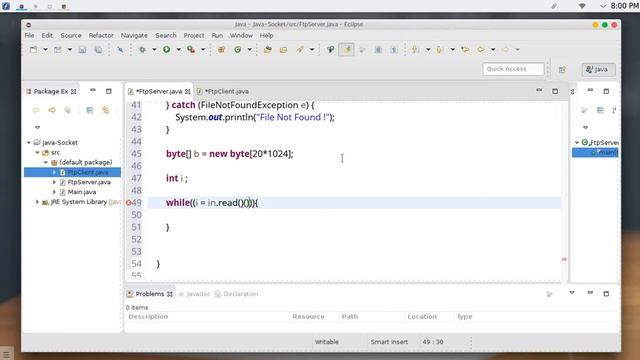Click the Save All toolbar icon
Image resolution: width=640 pixels, height=360 pixels.
tap(98, 49)
